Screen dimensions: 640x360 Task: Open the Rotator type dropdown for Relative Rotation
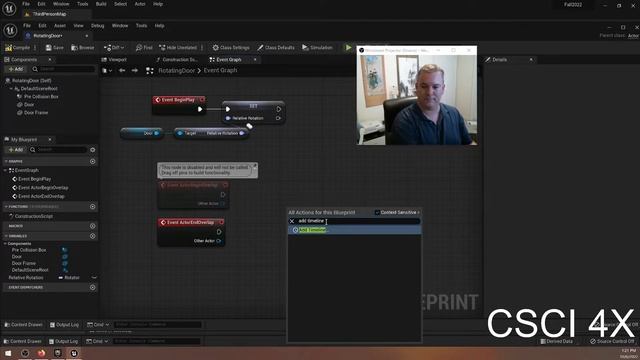(x=69, y=278)
